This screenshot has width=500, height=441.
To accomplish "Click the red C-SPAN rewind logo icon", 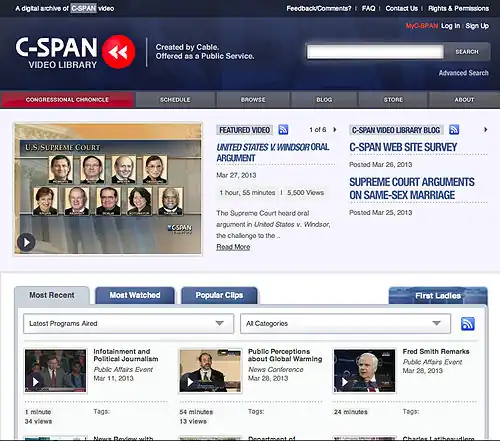I will (118, 52).
